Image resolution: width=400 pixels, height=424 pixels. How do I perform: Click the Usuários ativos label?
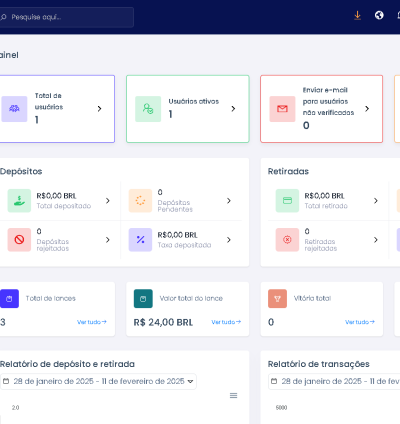[x=194, y=101]
